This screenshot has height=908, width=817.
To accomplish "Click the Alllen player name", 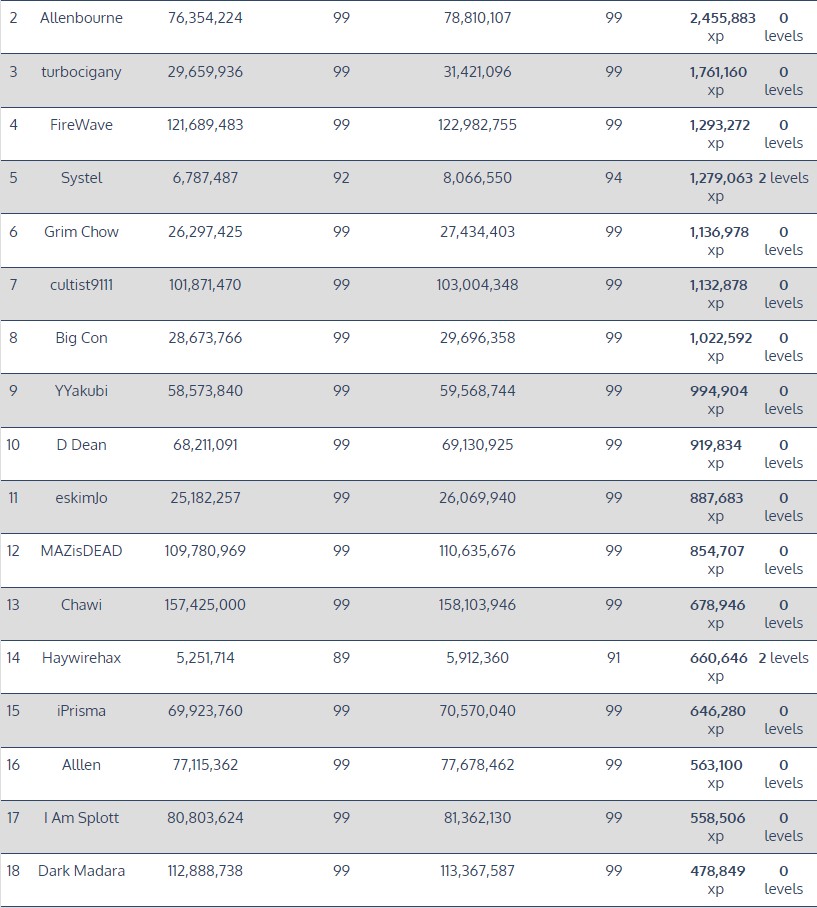I will [x=81, y=765].
